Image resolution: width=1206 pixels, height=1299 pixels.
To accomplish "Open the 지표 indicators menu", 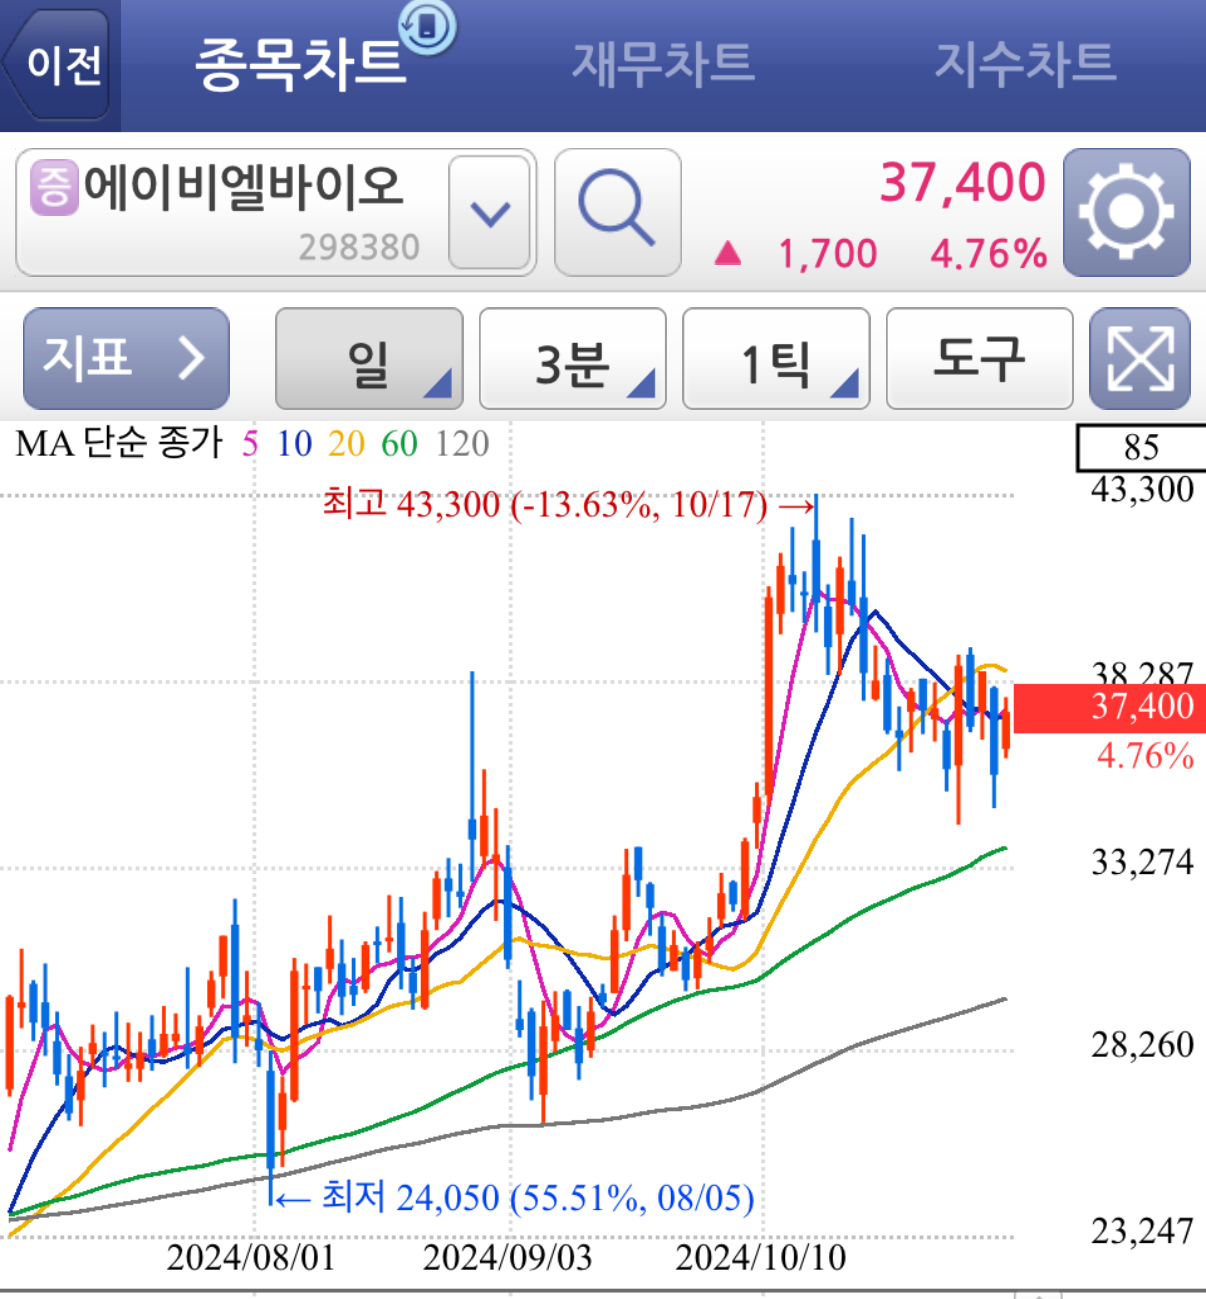I will pos(126,358).
